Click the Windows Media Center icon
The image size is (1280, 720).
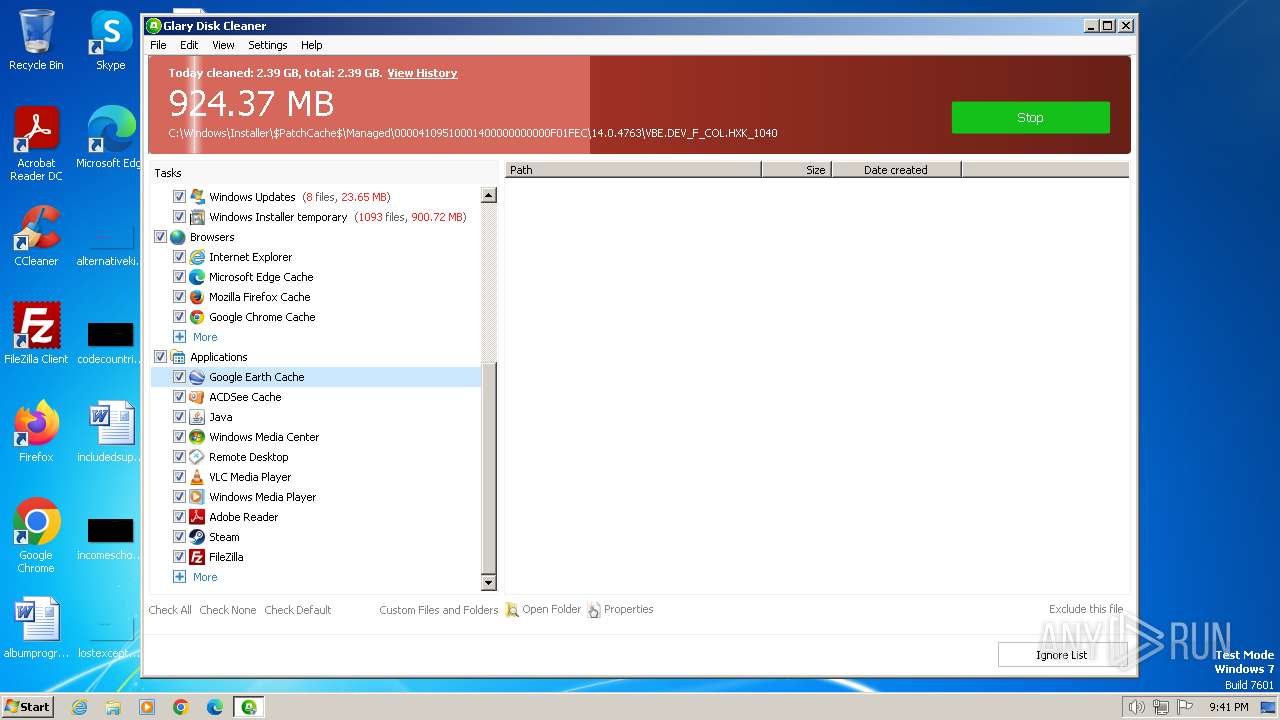coord(197,437)
